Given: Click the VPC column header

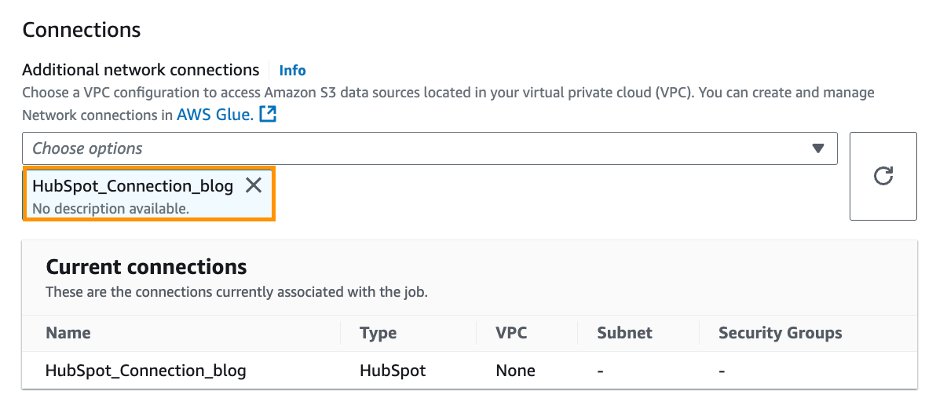Looking at the screenshot, I should coord(512,333).
